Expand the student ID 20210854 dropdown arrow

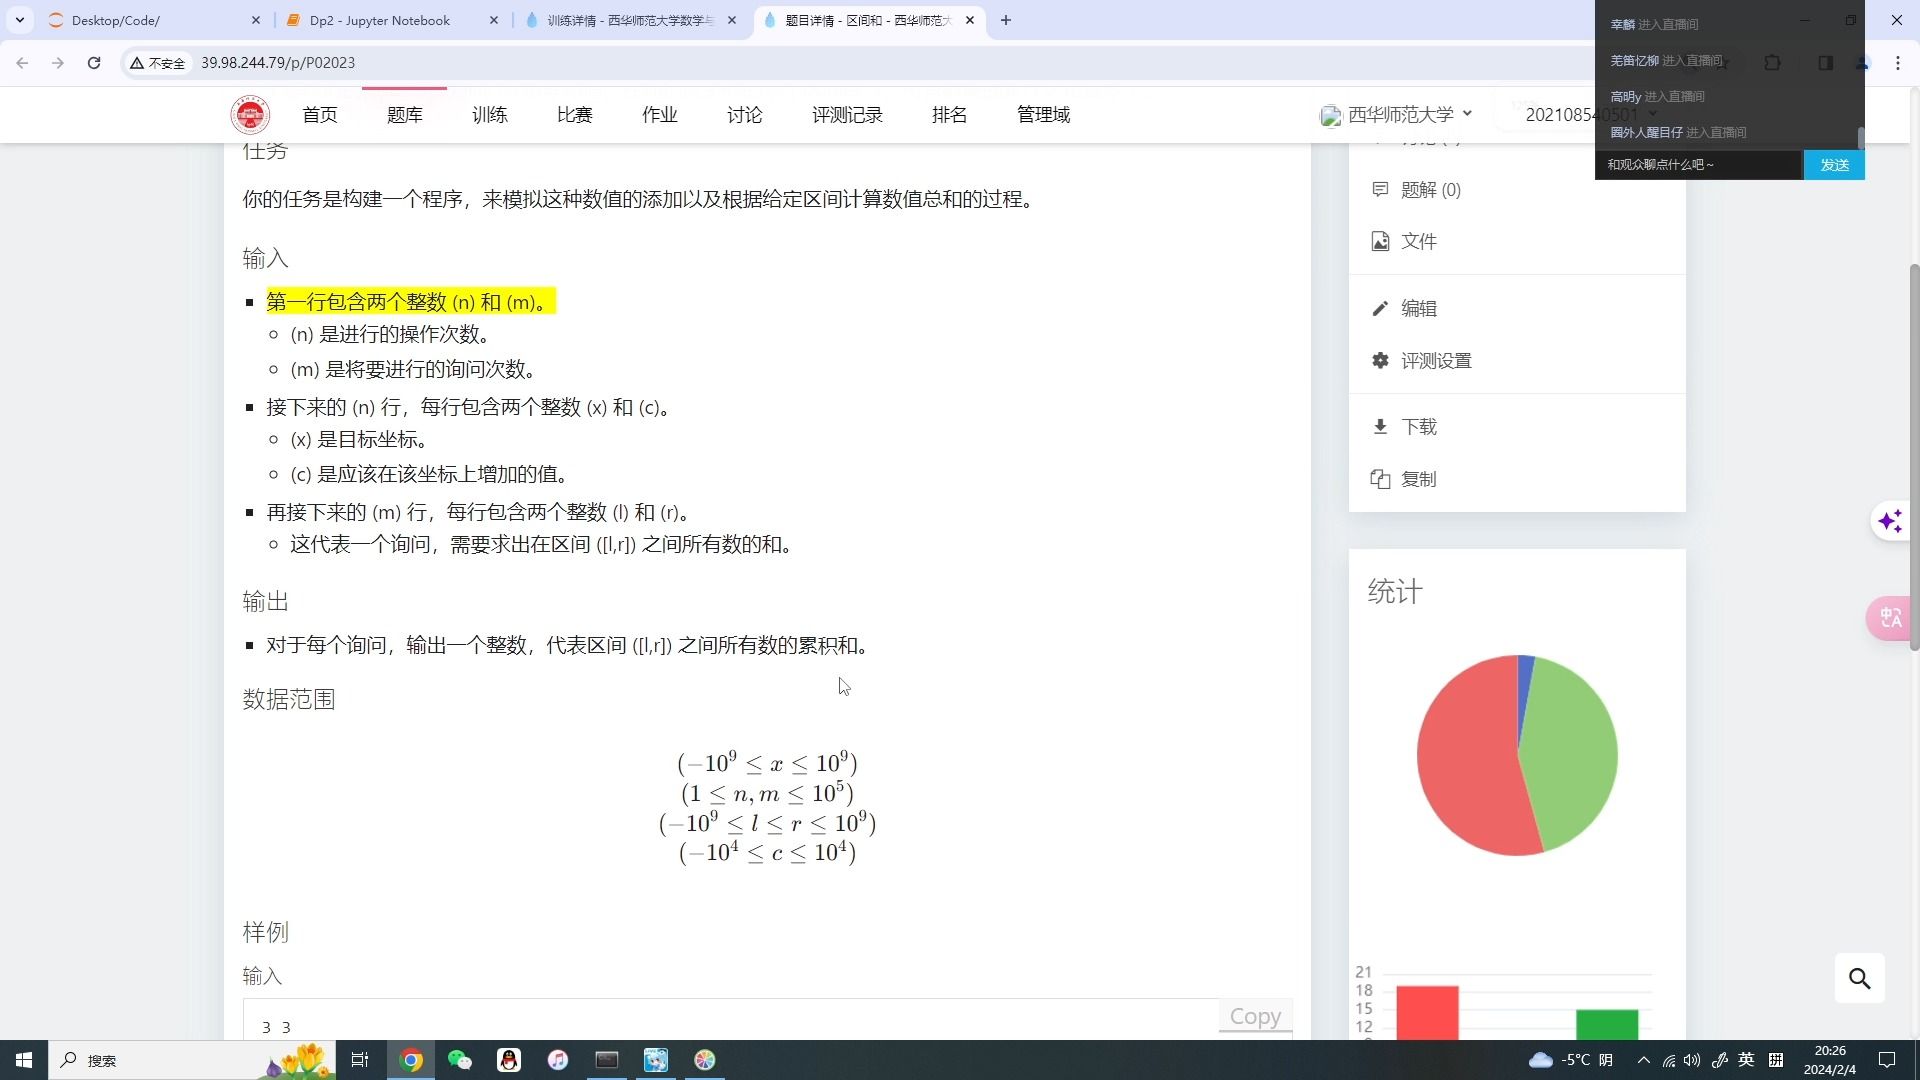click(1651, 114)
